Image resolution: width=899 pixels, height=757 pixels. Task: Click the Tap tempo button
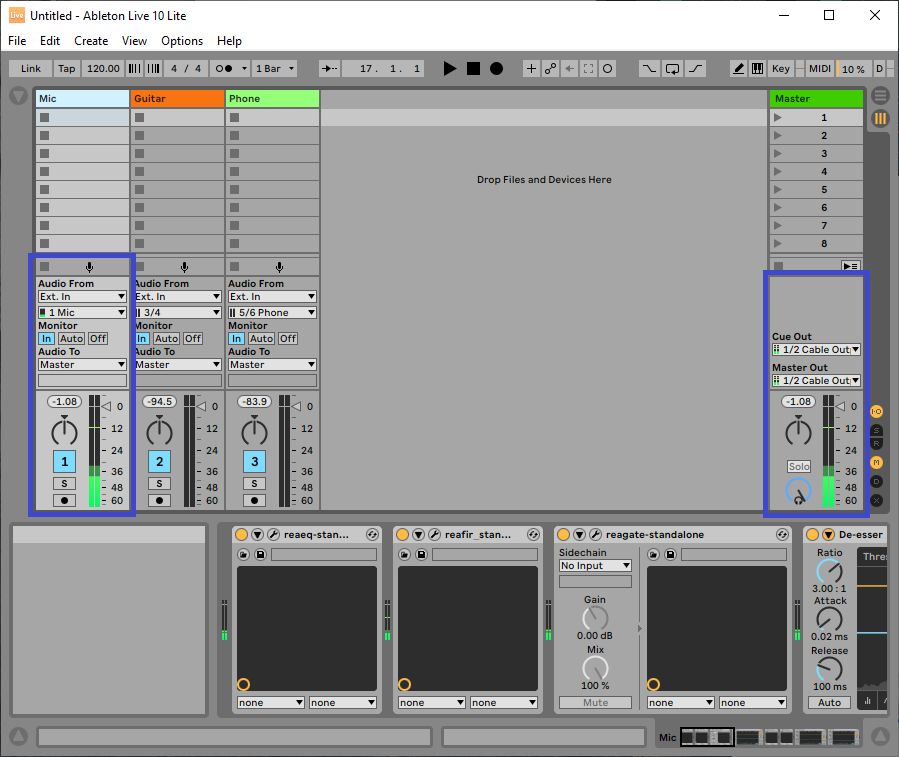click(x=67, y=69)
